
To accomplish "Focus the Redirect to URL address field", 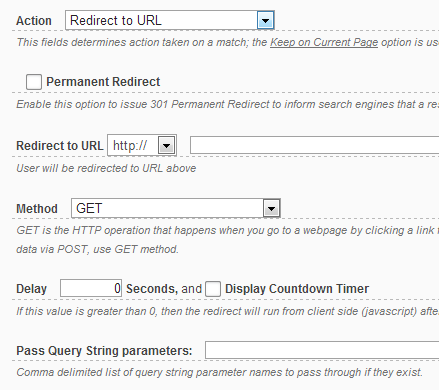I will coord(314,145).
